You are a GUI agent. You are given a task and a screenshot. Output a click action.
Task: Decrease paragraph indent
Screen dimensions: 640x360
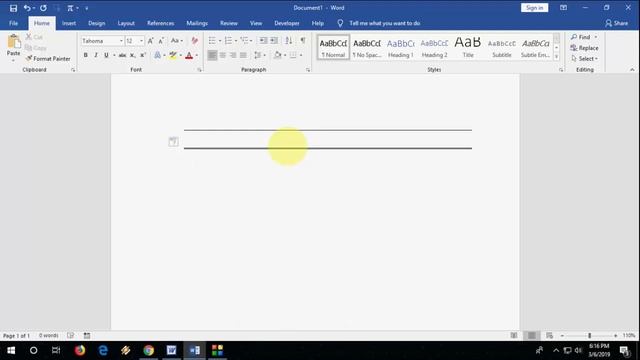click(x=263, y=40)
